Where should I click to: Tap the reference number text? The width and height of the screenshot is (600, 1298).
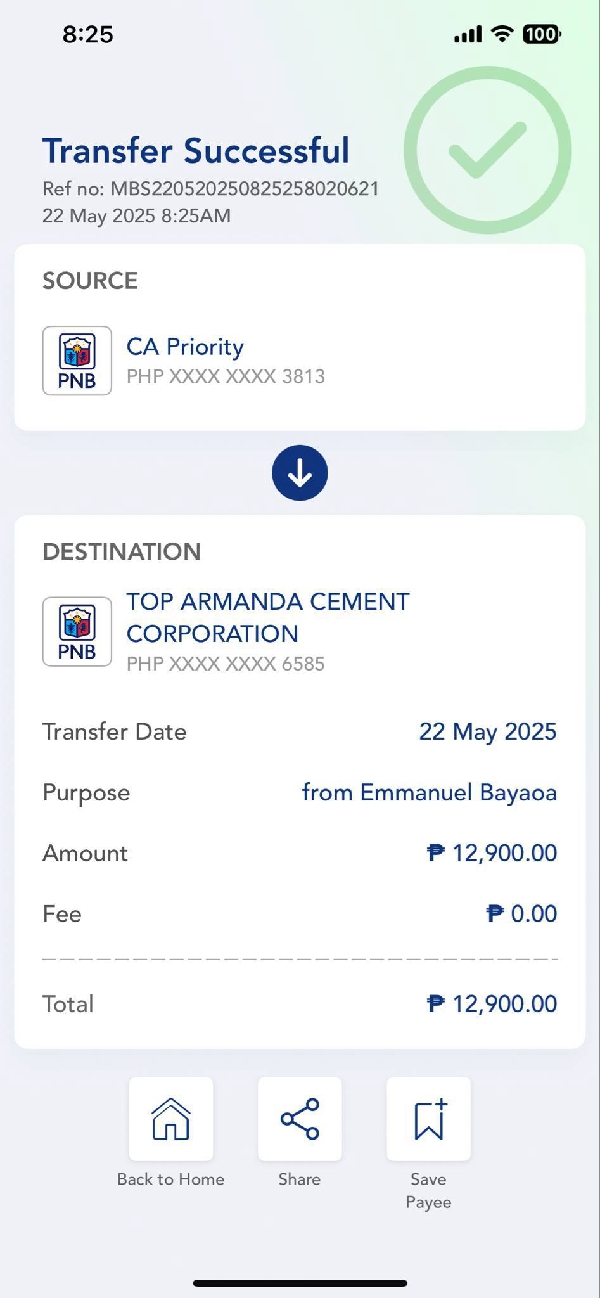click(x=211, y=188)
